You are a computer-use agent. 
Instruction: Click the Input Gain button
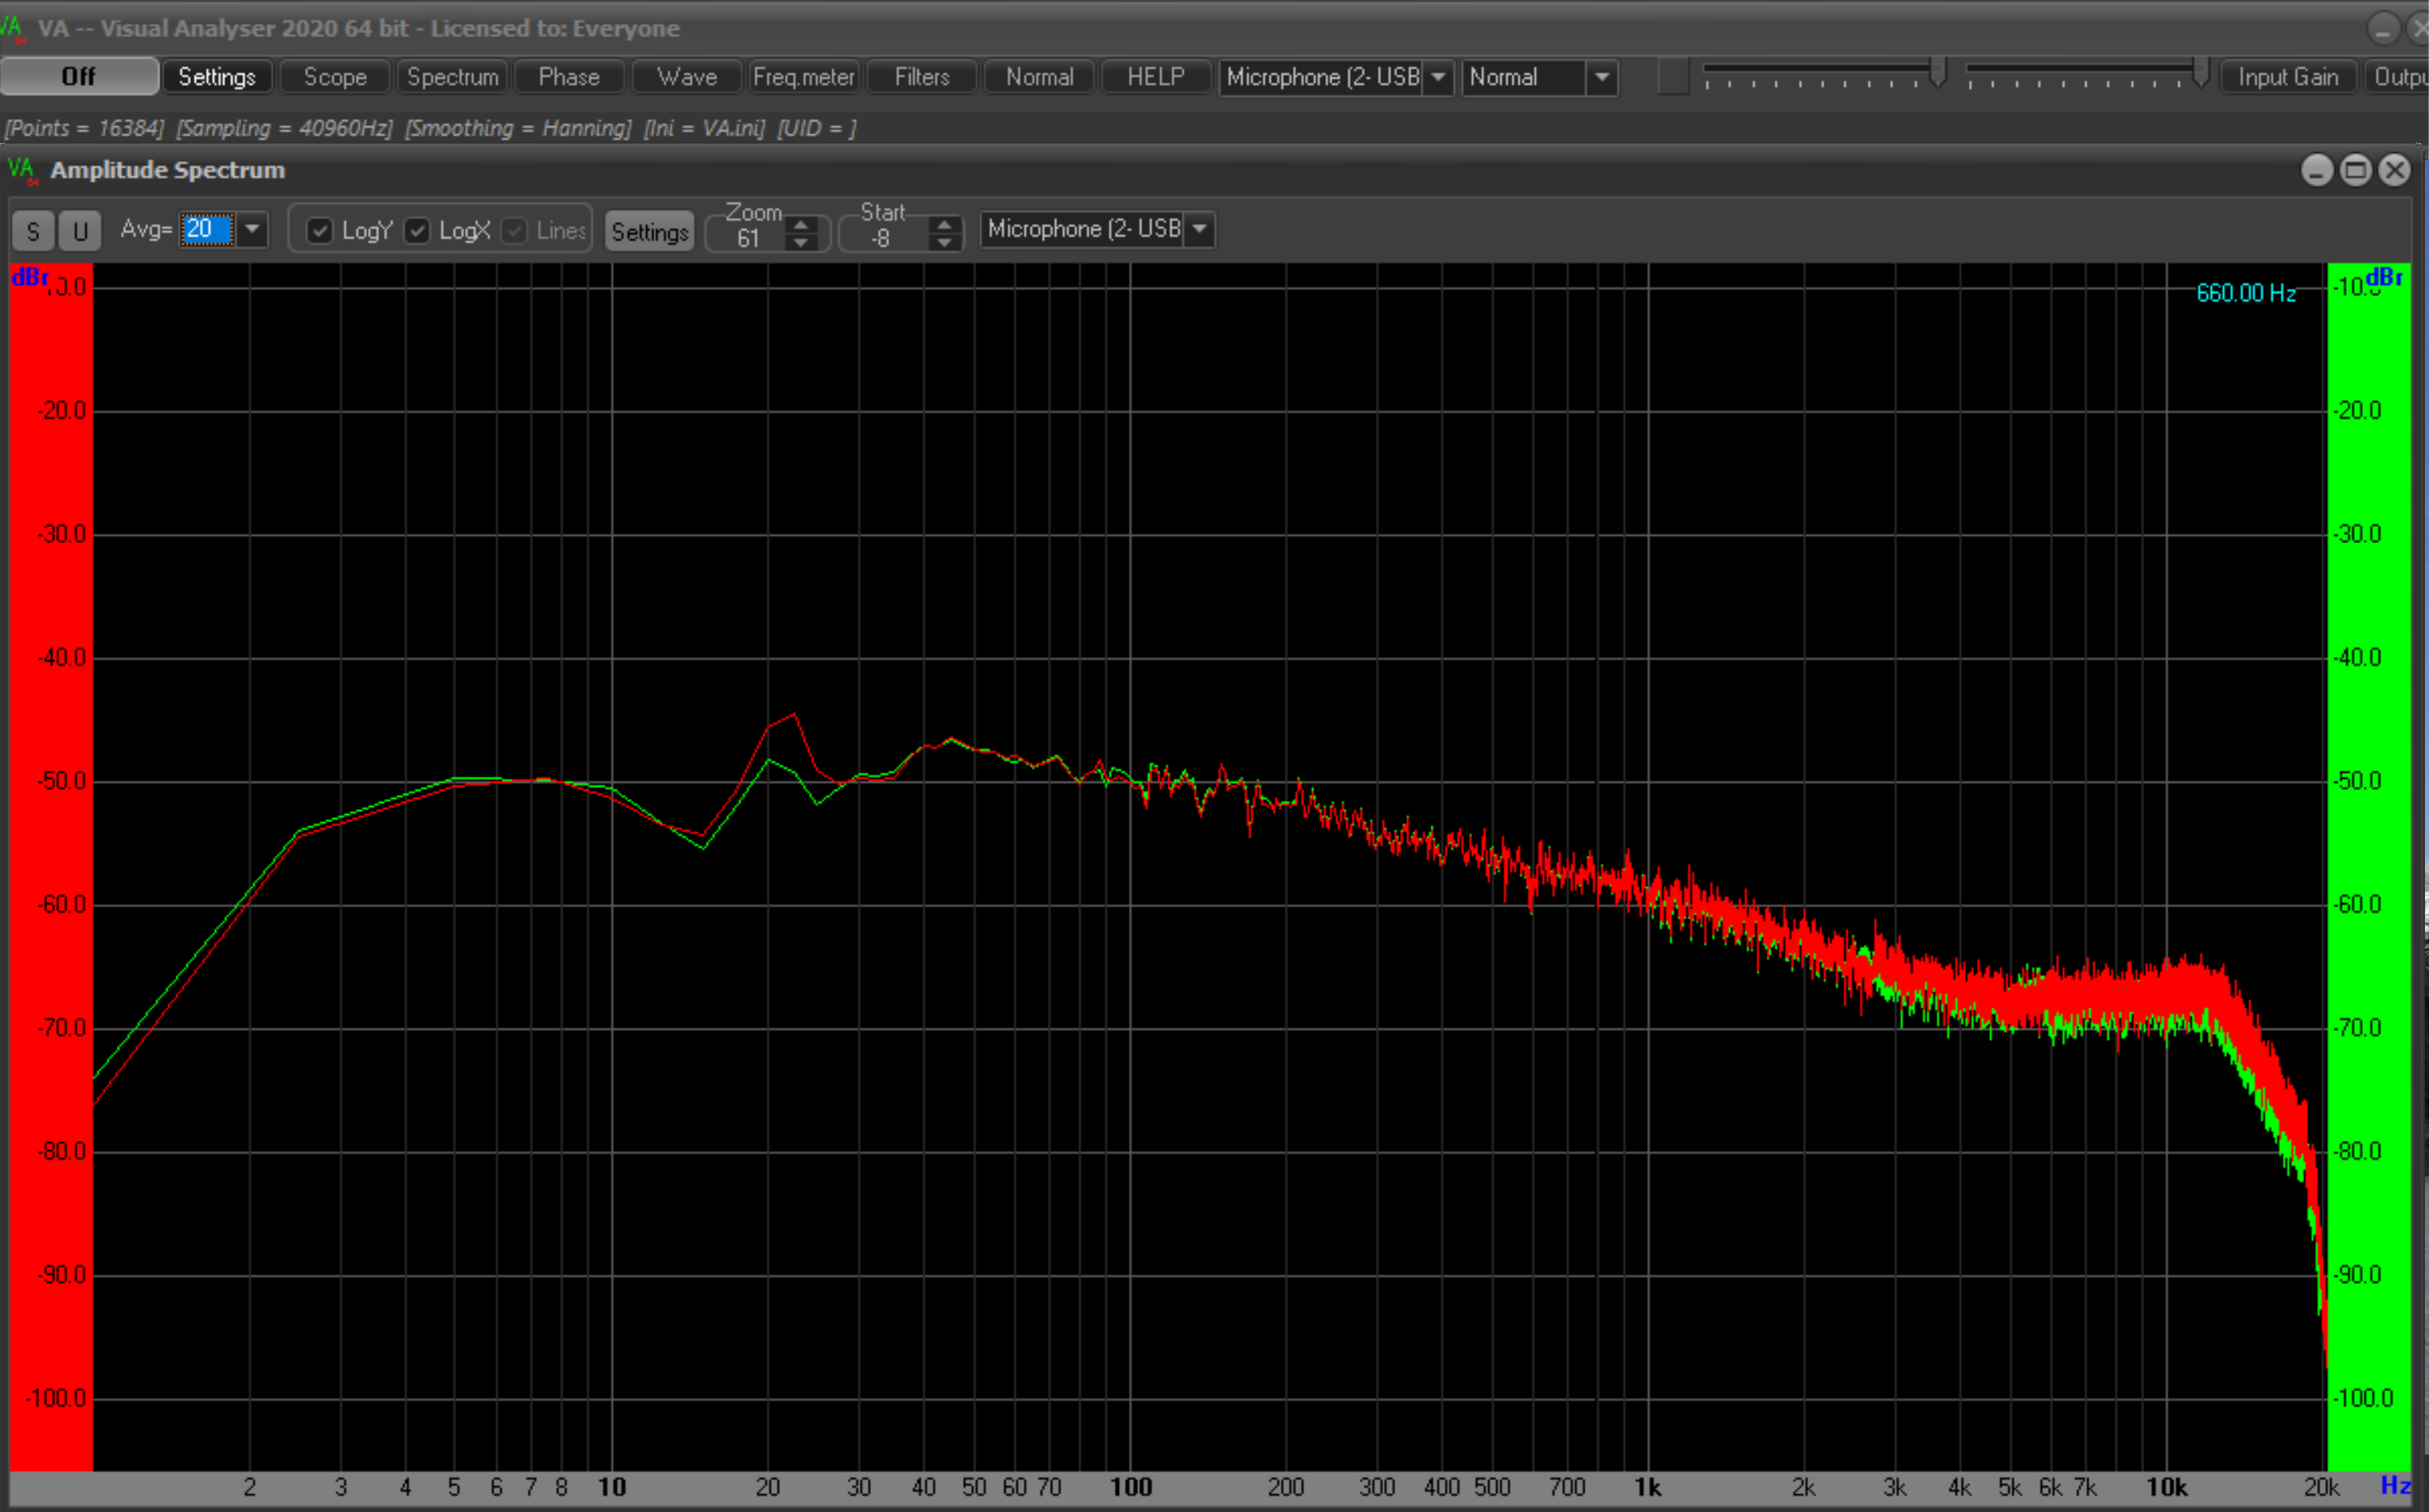click(x=2288, y=76)
